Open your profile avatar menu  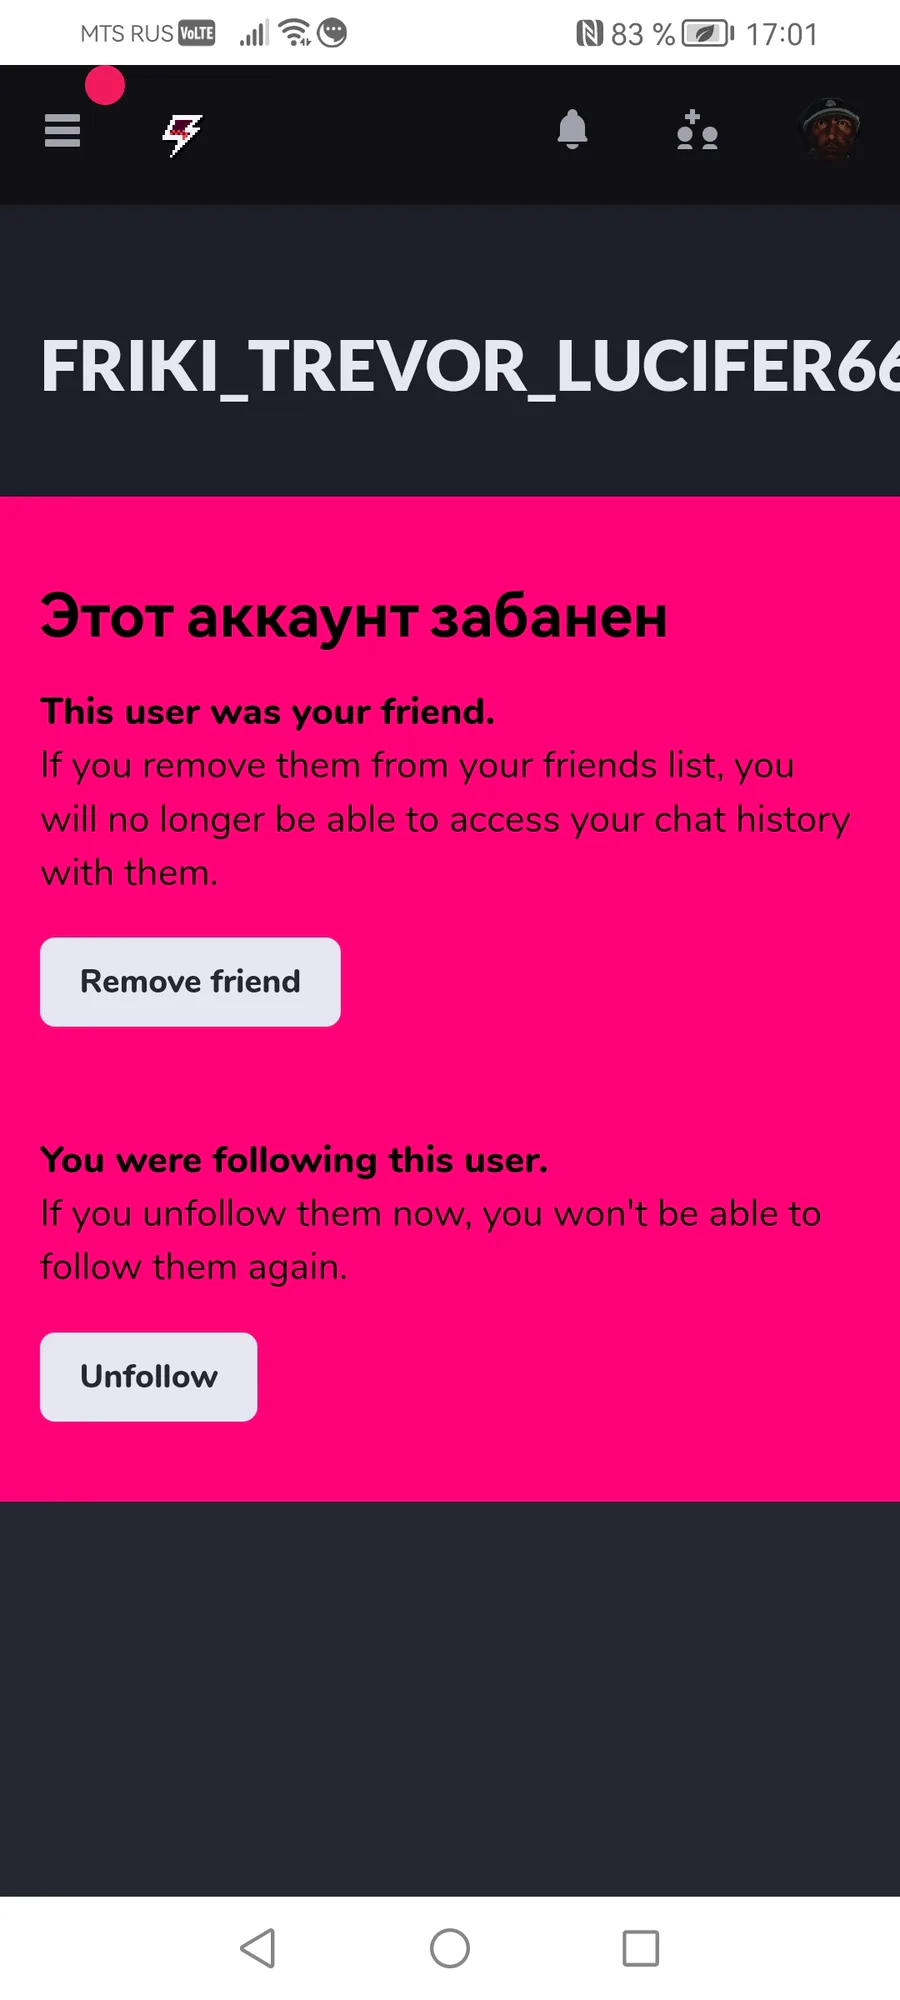831,128
